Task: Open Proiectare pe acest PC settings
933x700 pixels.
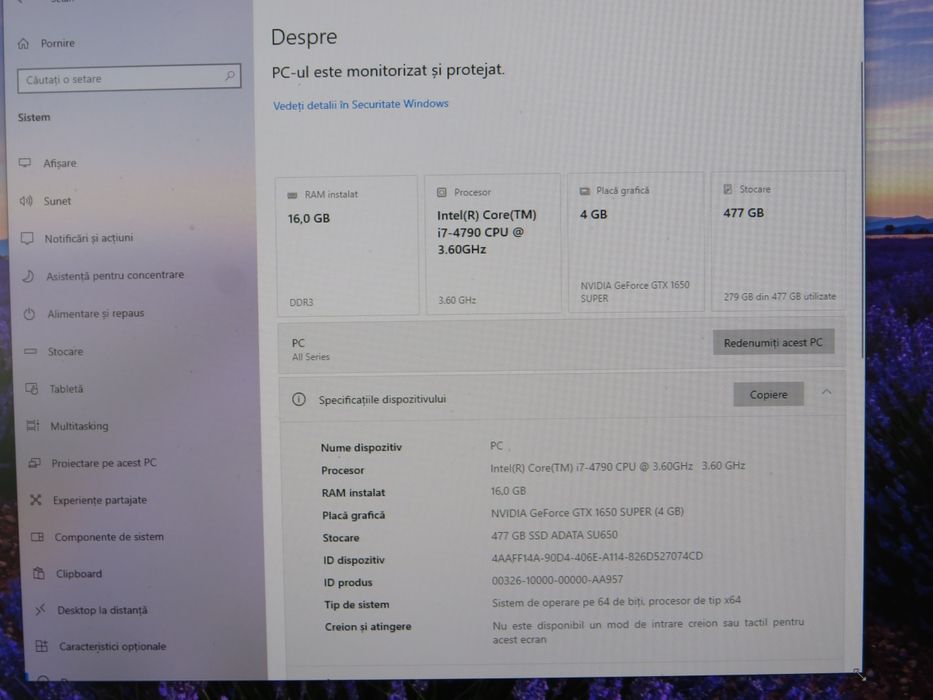Action: 104,463
